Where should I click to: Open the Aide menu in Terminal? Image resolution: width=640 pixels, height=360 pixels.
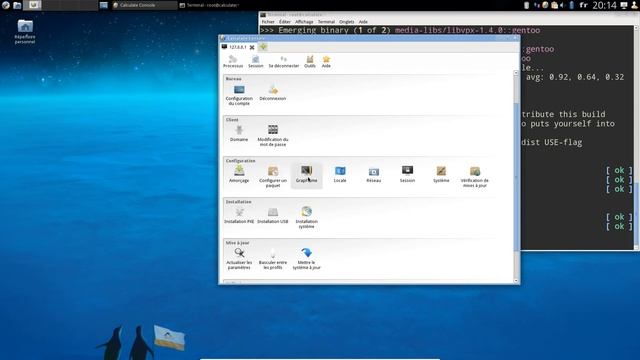point(363,22)
